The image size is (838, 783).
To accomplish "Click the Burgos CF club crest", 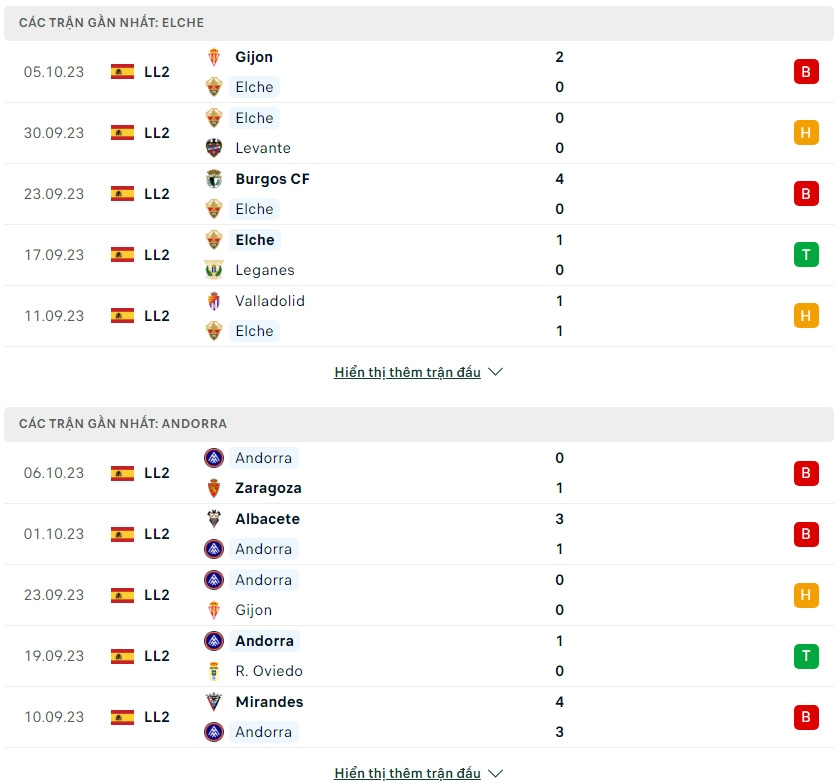I will [x=214, y=179].
